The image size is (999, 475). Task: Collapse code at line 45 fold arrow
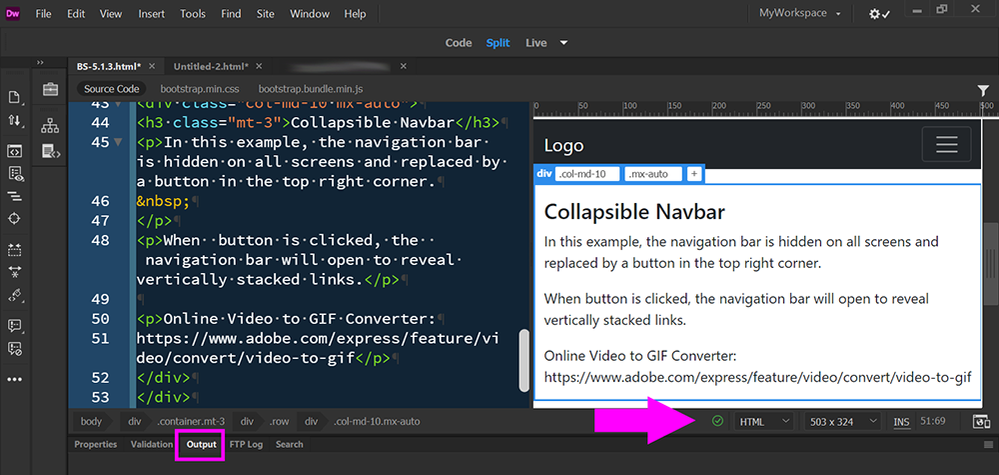point(119,142)
